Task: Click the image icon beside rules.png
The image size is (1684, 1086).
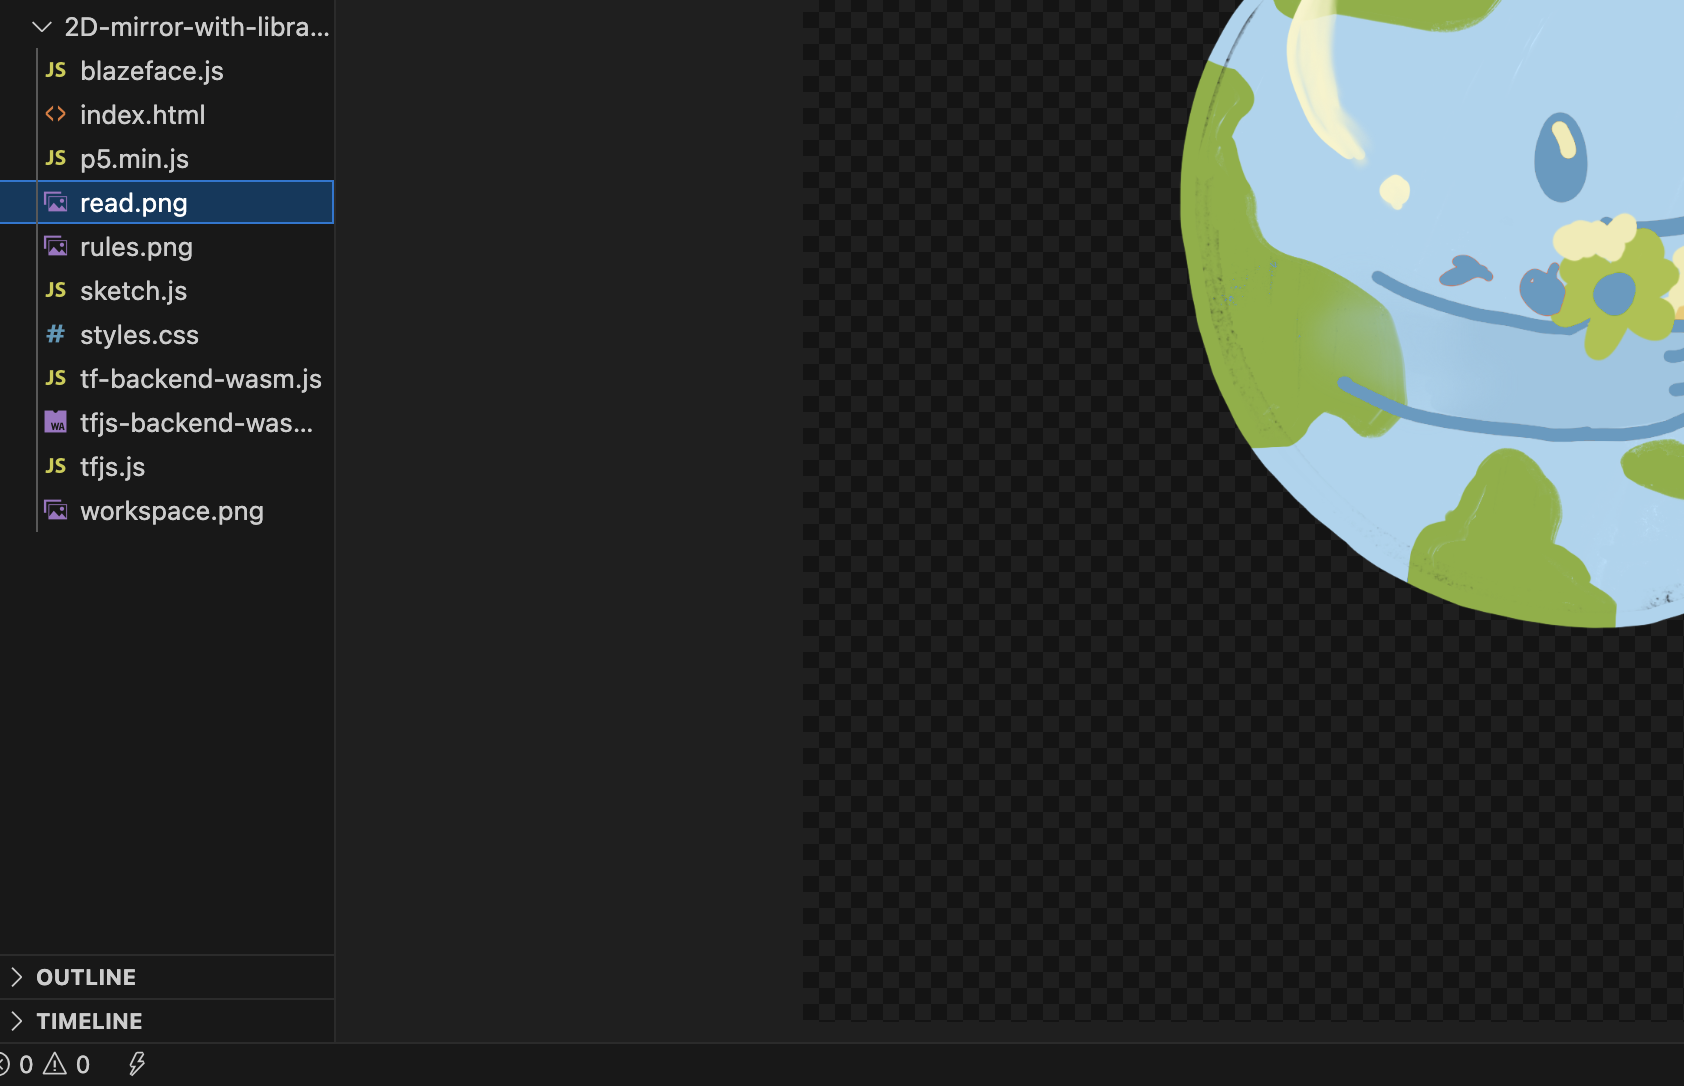Action: 55,246
